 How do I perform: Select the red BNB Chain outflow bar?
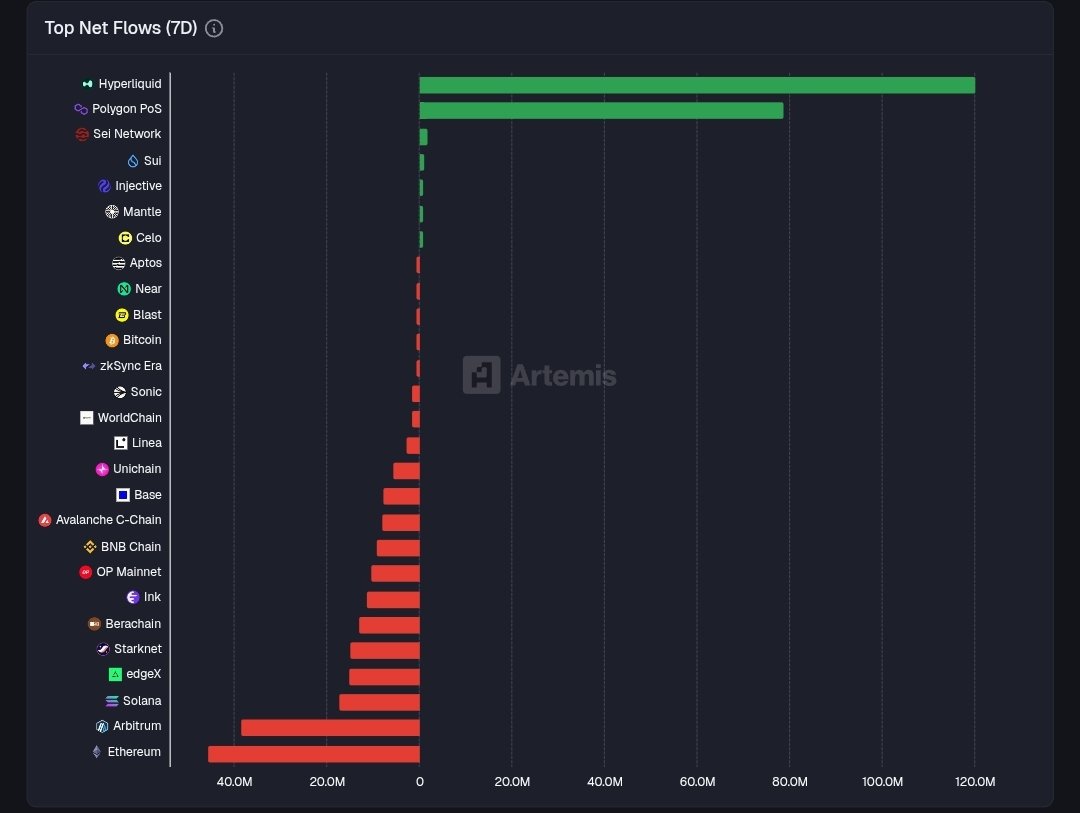click(398, 548)
